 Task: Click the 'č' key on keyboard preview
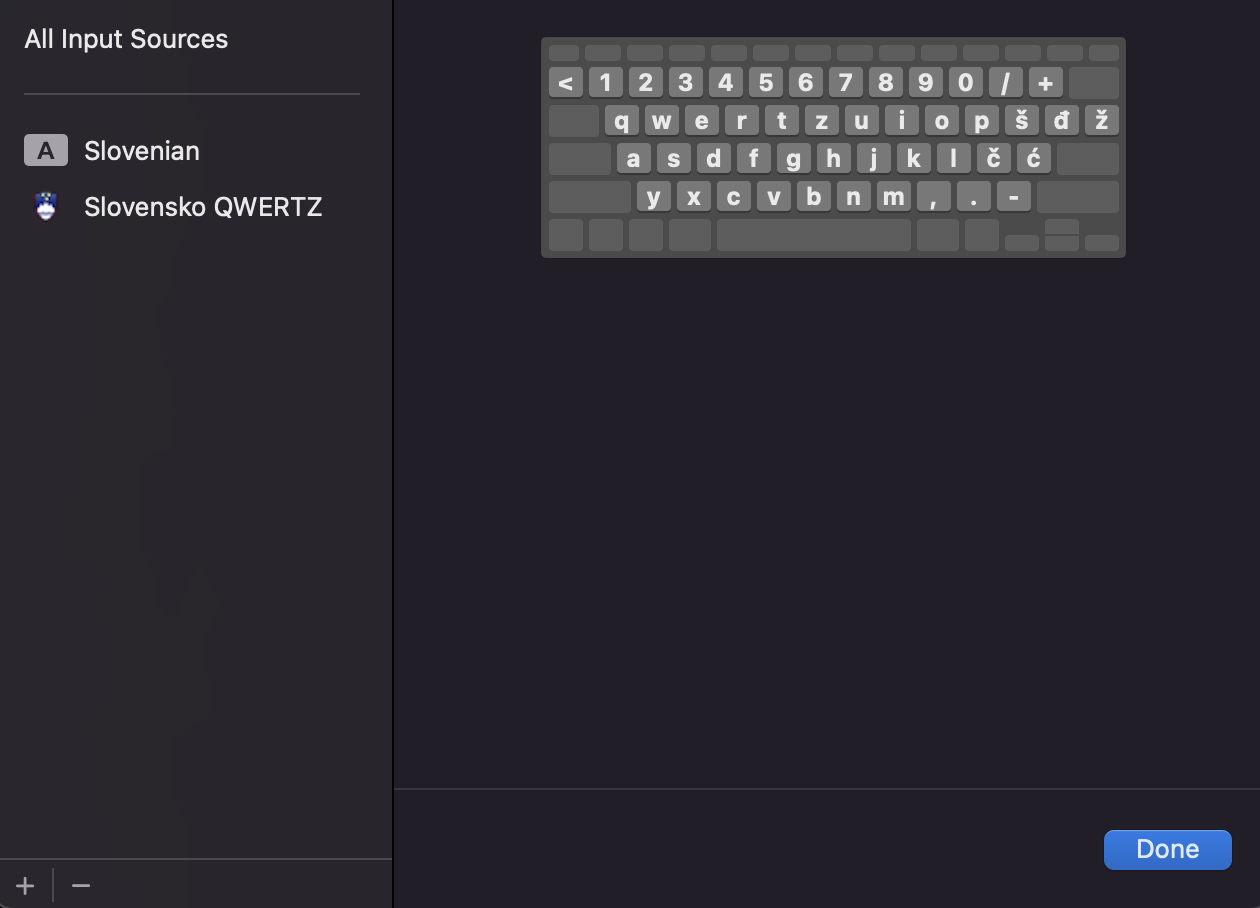click(x=993, y=158)
